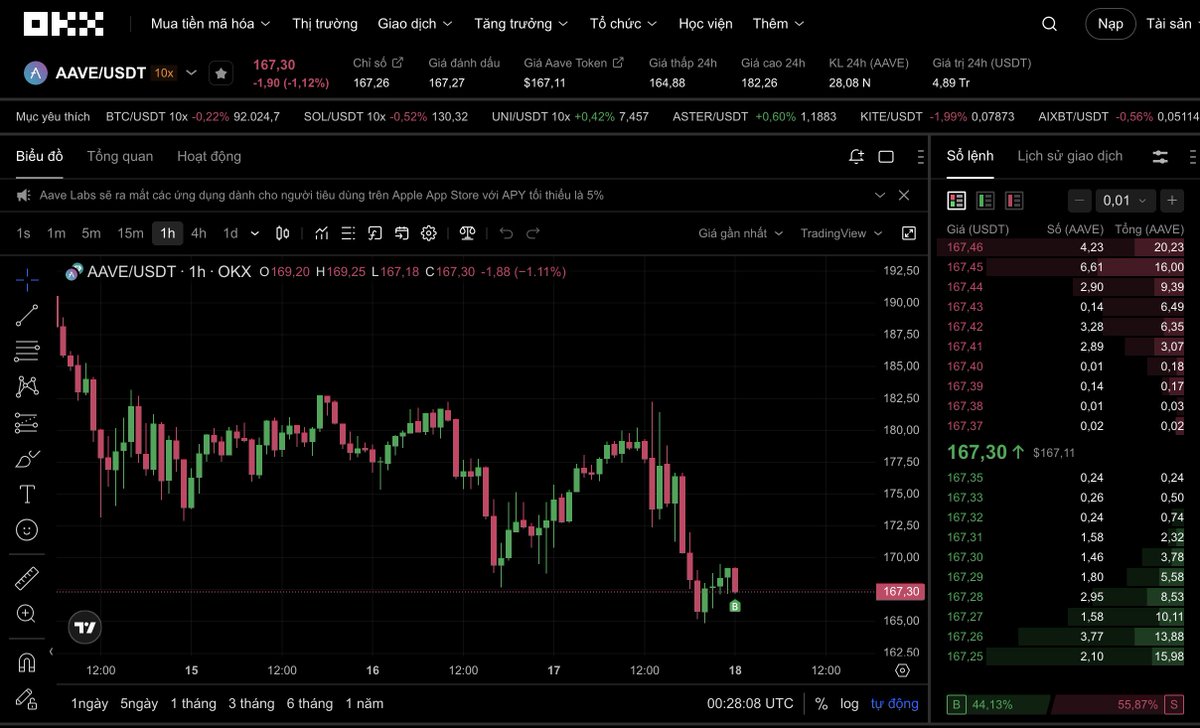Select the trend line drawing tool
This screenshot has width=1200, height=728.
tap(27, 314)
